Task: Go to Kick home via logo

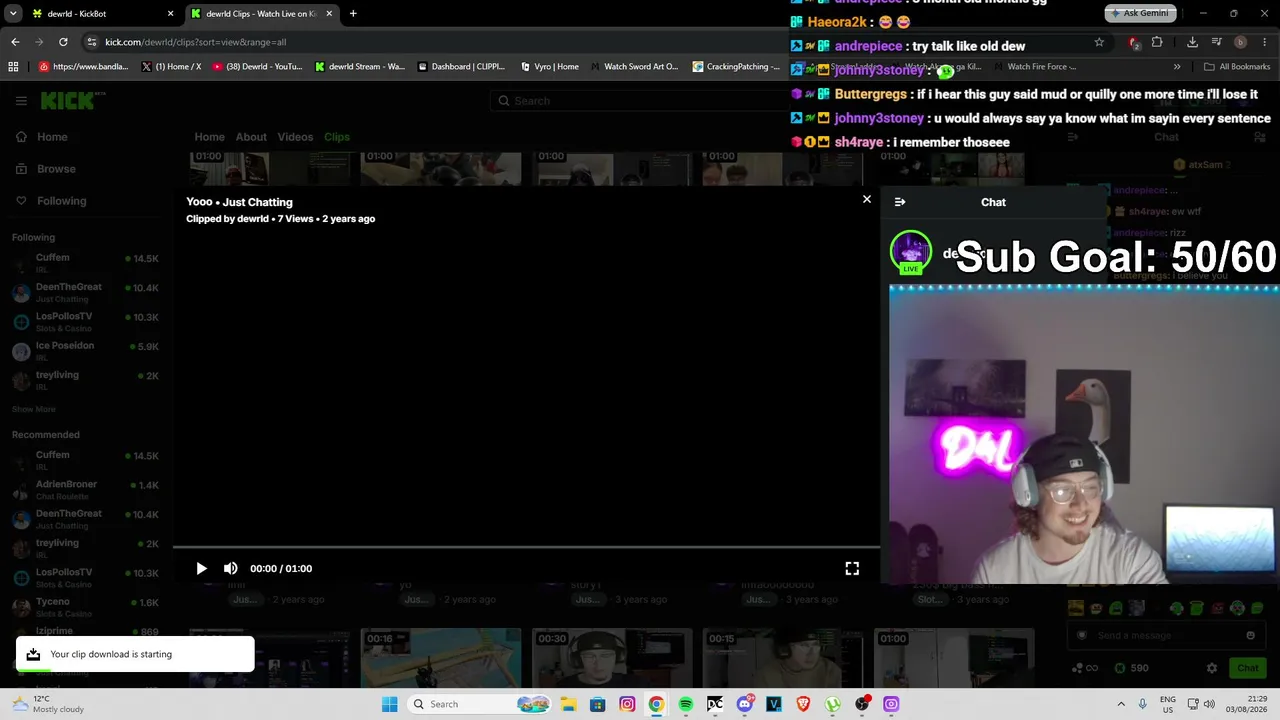Action: click(72, 100)
